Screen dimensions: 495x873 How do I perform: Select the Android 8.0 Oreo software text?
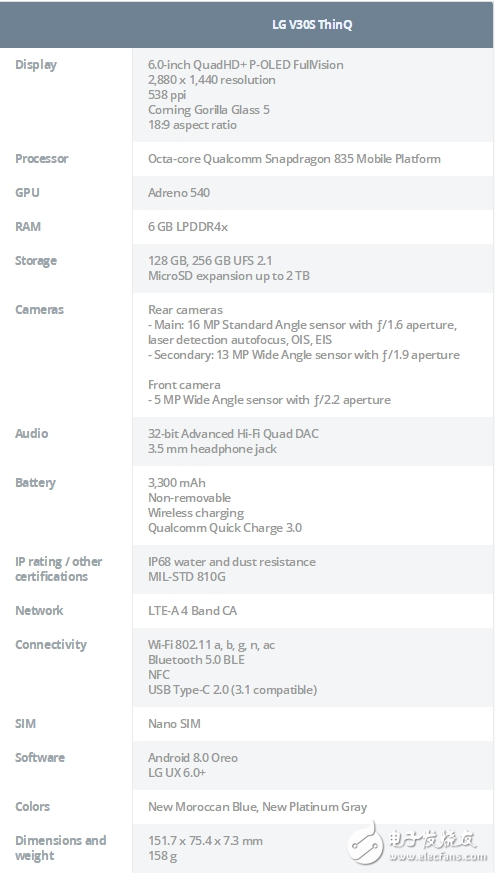pyautogui.click(x=193, y=758)
